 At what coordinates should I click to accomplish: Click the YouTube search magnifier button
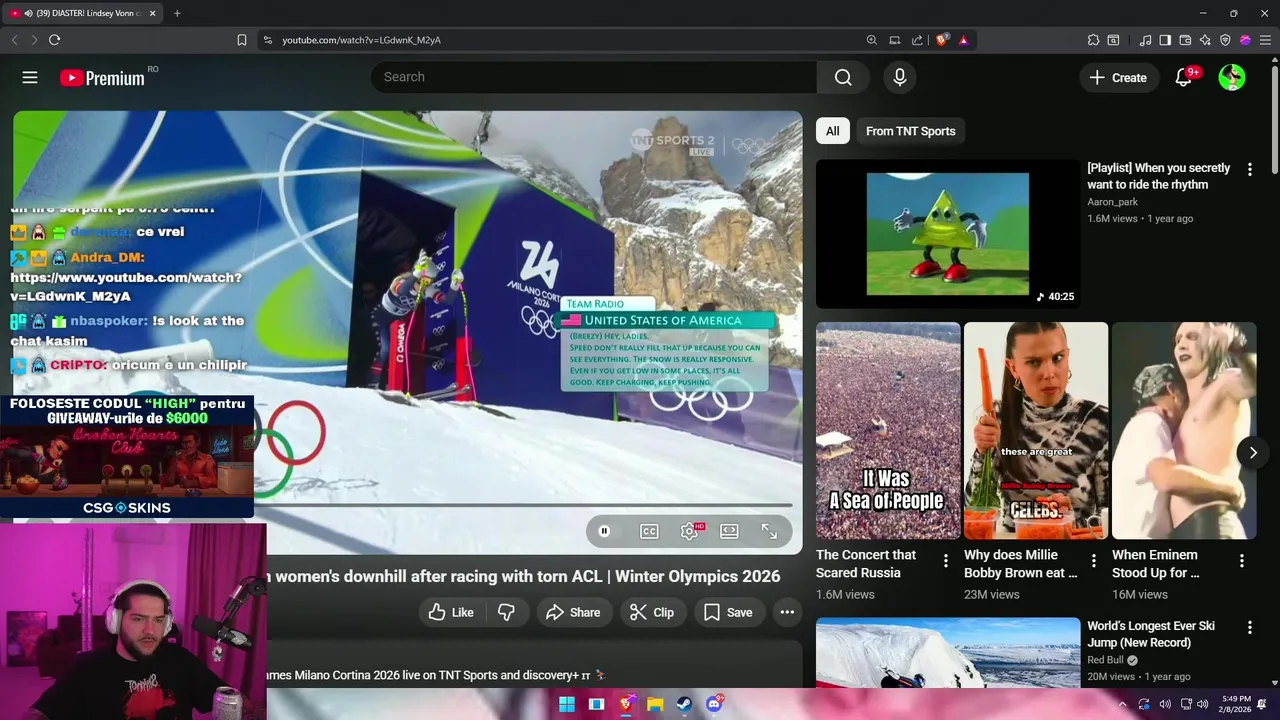(x=843, y=77)
